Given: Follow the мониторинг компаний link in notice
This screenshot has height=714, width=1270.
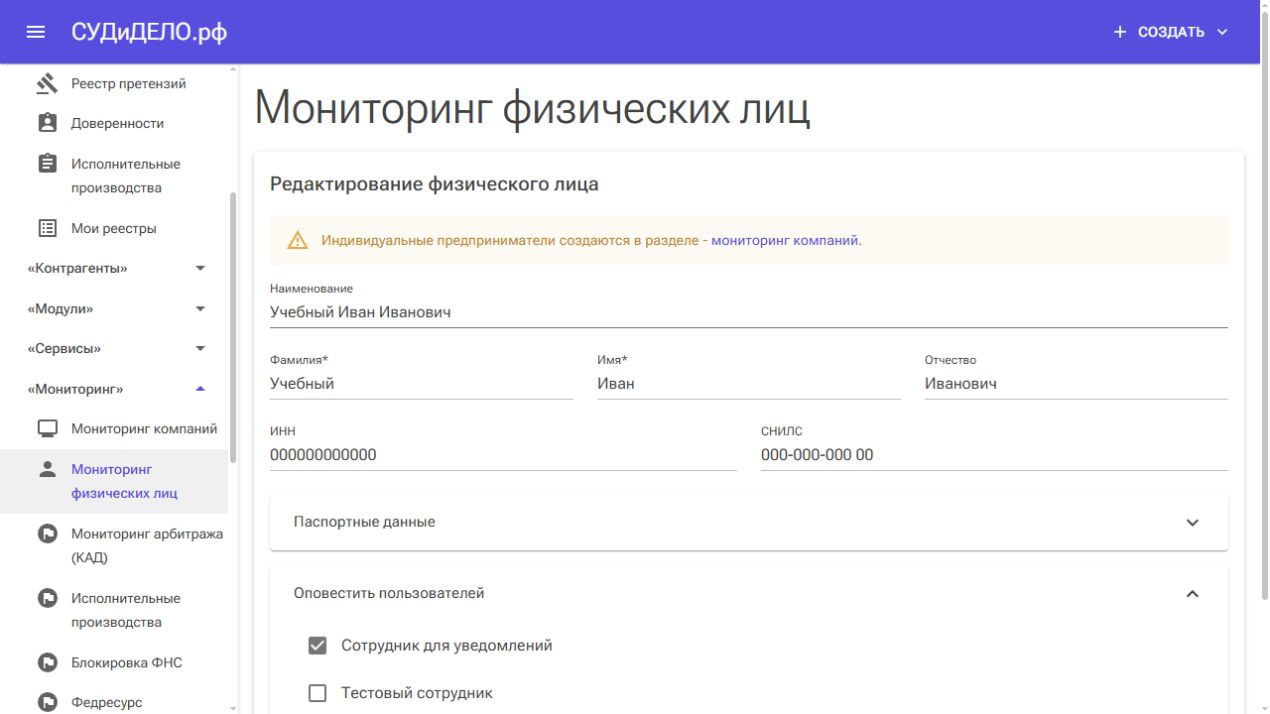Looking at the screenshot, I should (785, 240).
